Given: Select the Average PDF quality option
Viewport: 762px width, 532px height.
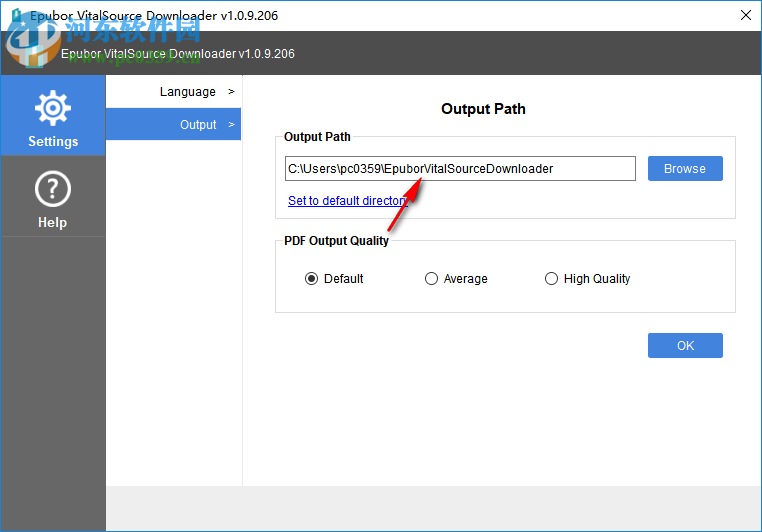Looking at the screenshot, I should (456, 279).
